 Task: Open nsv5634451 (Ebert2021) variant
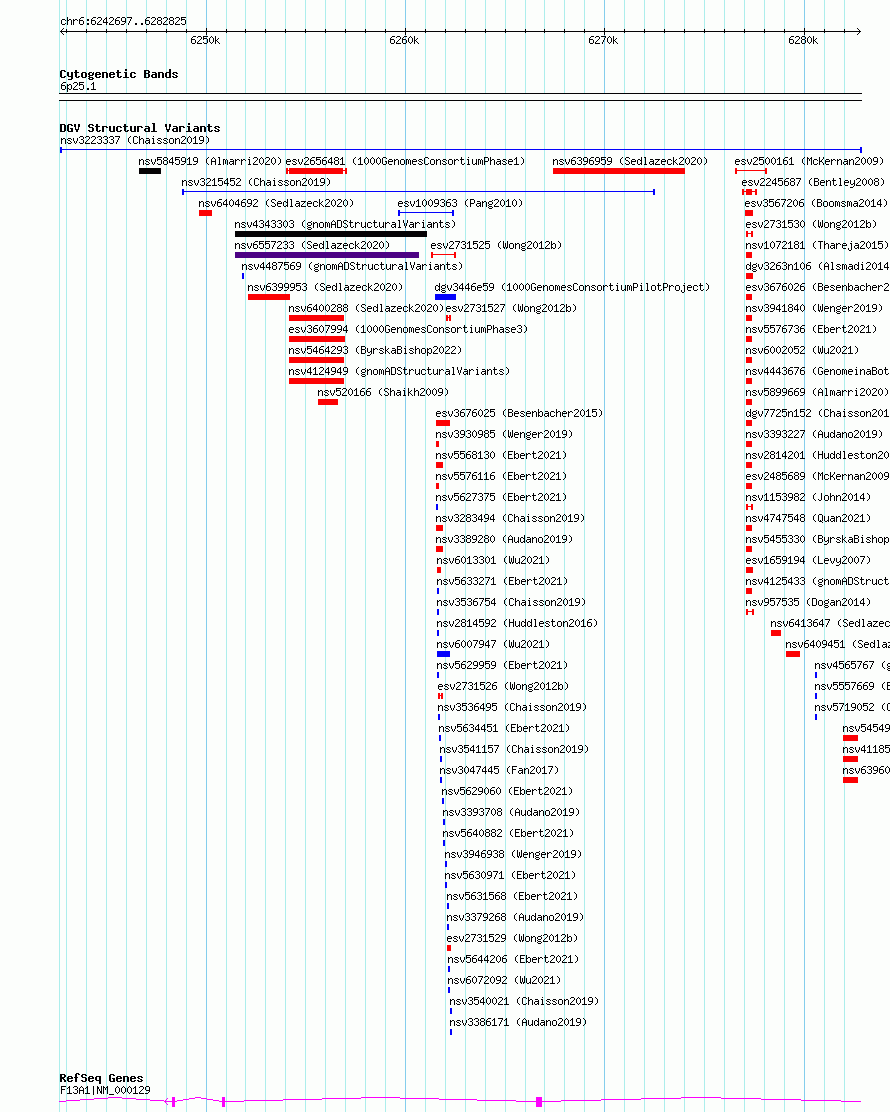click(504, 728)
